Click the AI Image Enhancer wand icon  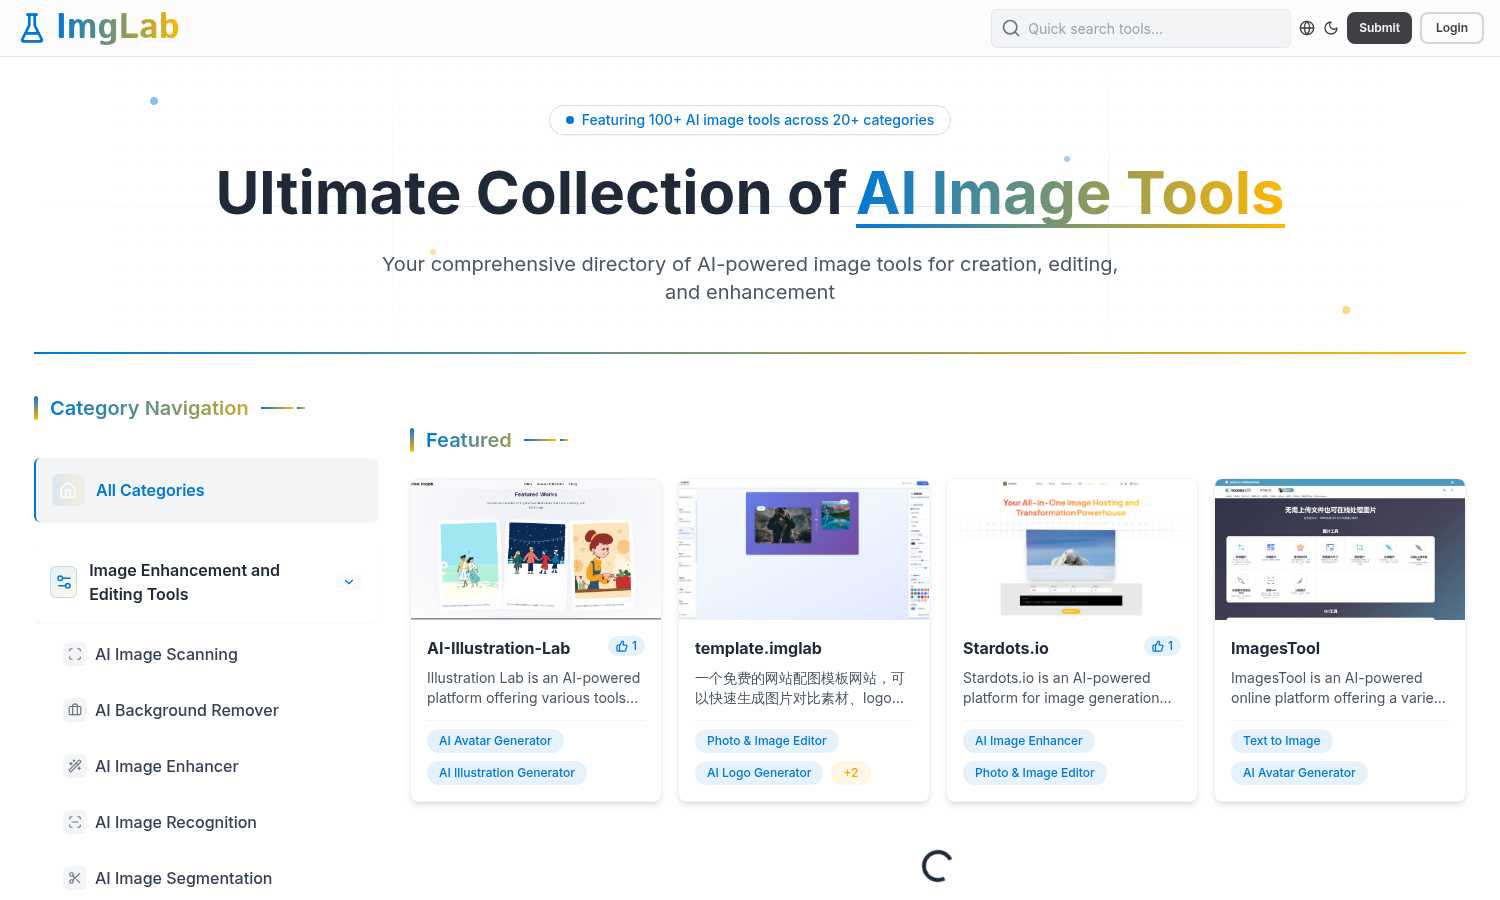coord(75,766)
